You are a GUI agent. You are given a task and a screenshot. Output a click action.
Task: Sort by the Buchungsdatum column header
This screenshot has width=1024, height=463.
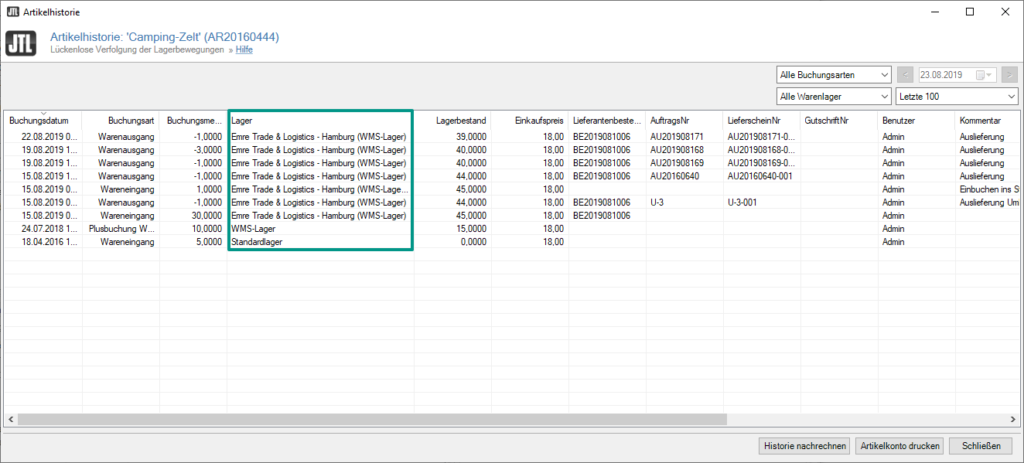tap(41, 120)
